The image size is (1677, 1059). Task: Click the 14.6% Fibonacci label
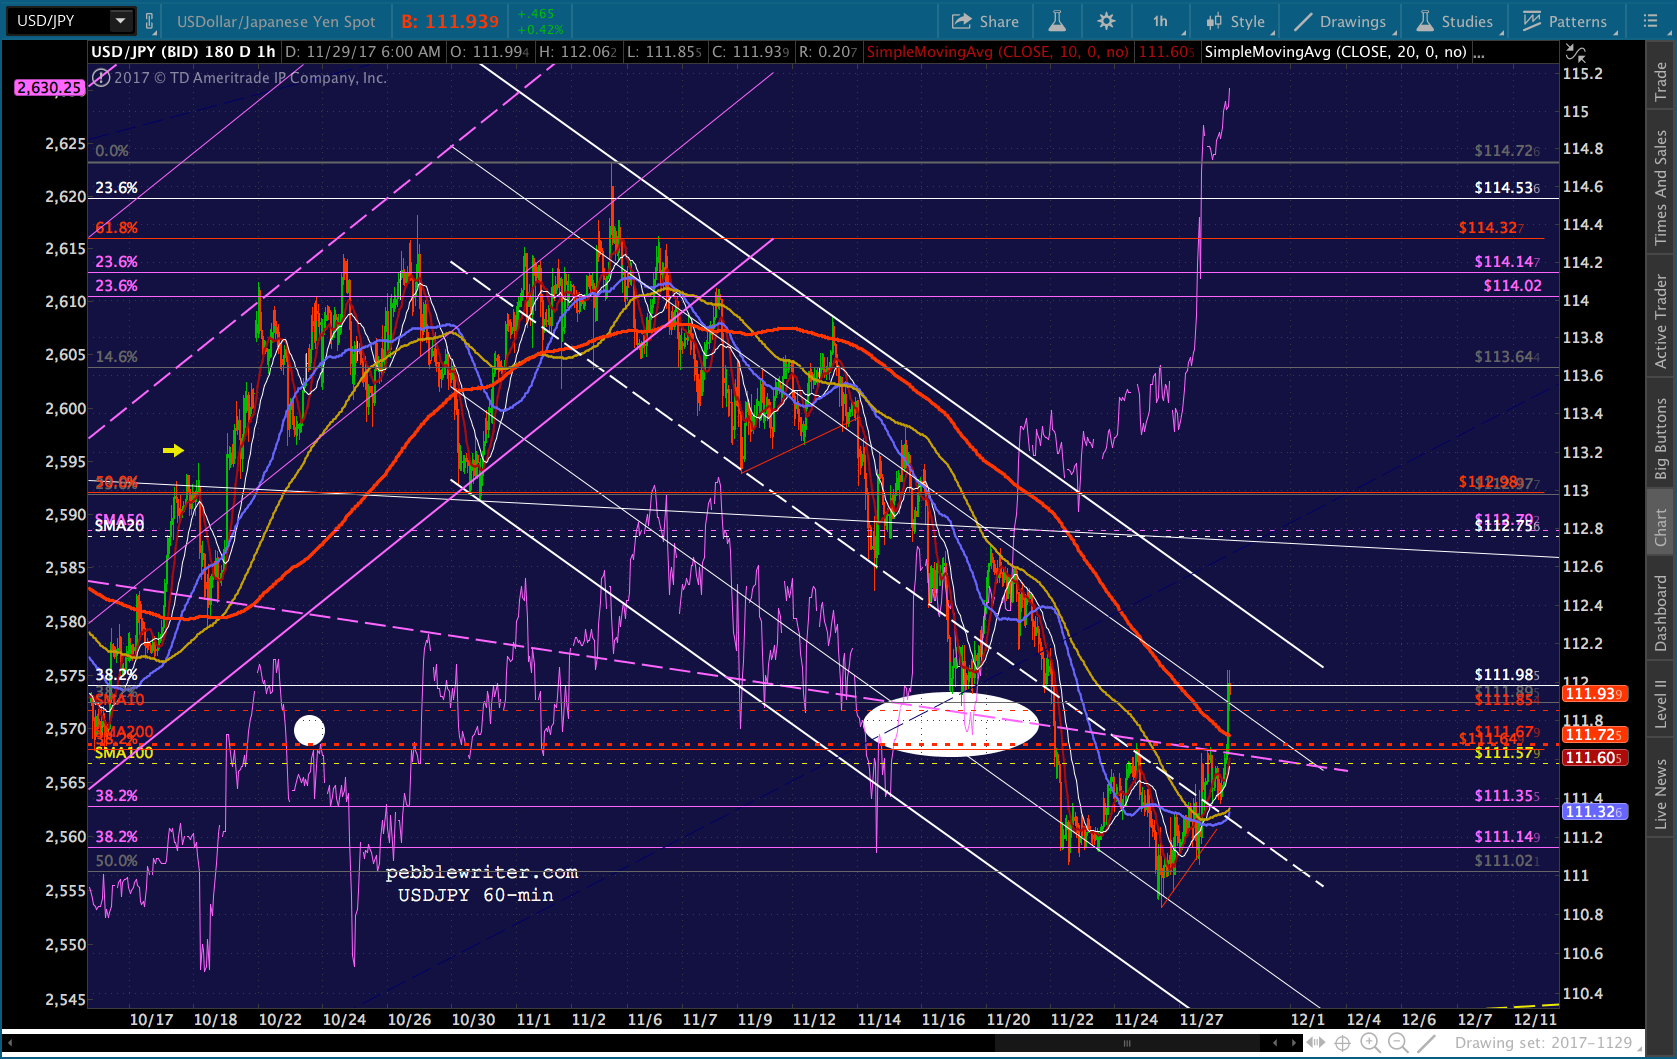(x=116, y=357)
